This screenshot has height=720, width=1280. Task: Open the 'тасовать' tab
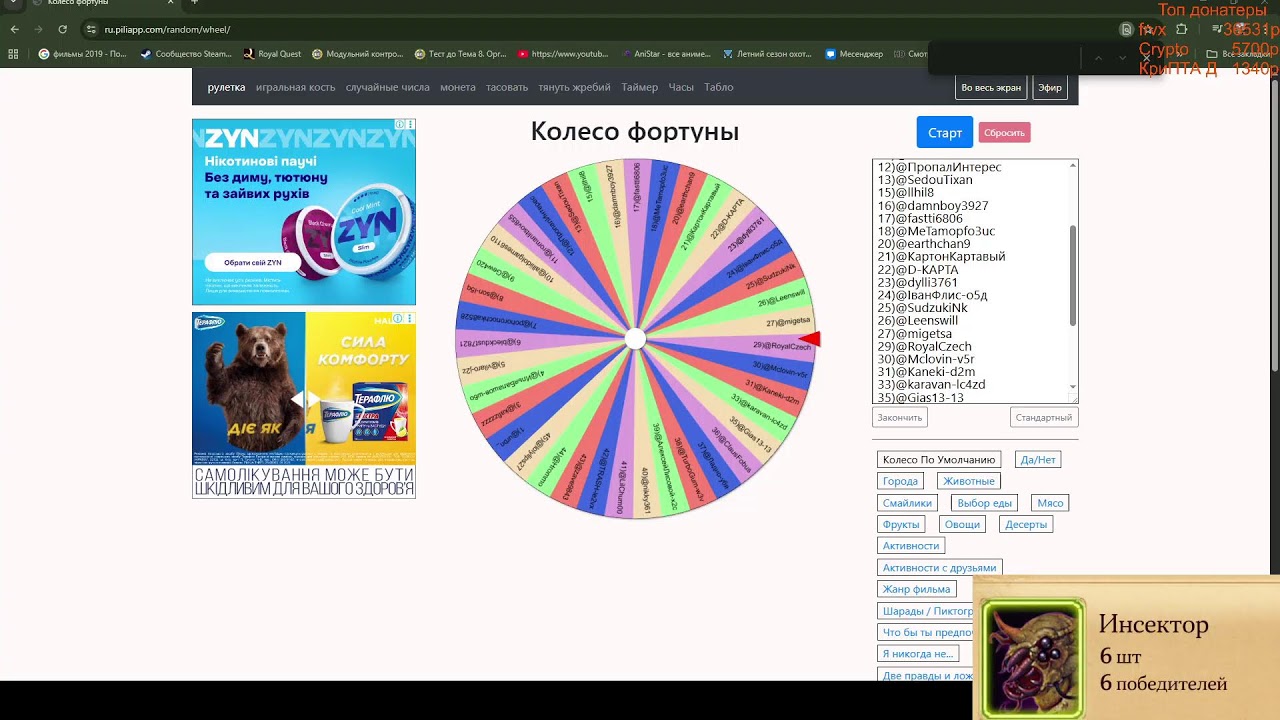(507, 87)
